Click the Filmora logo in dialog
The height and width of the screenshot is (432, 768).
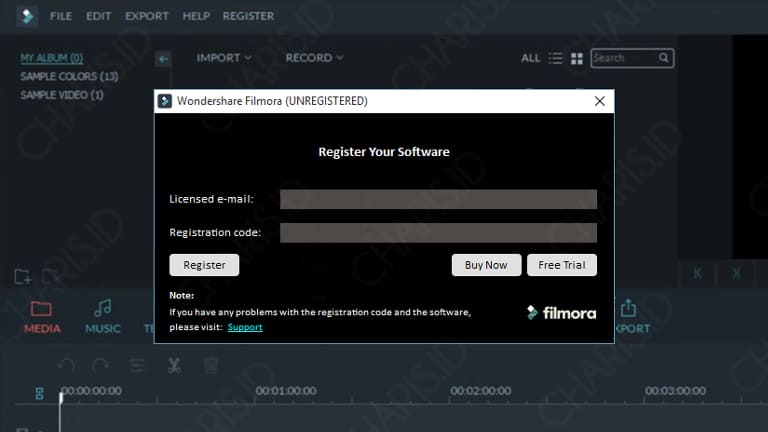(x=561, y=313)
